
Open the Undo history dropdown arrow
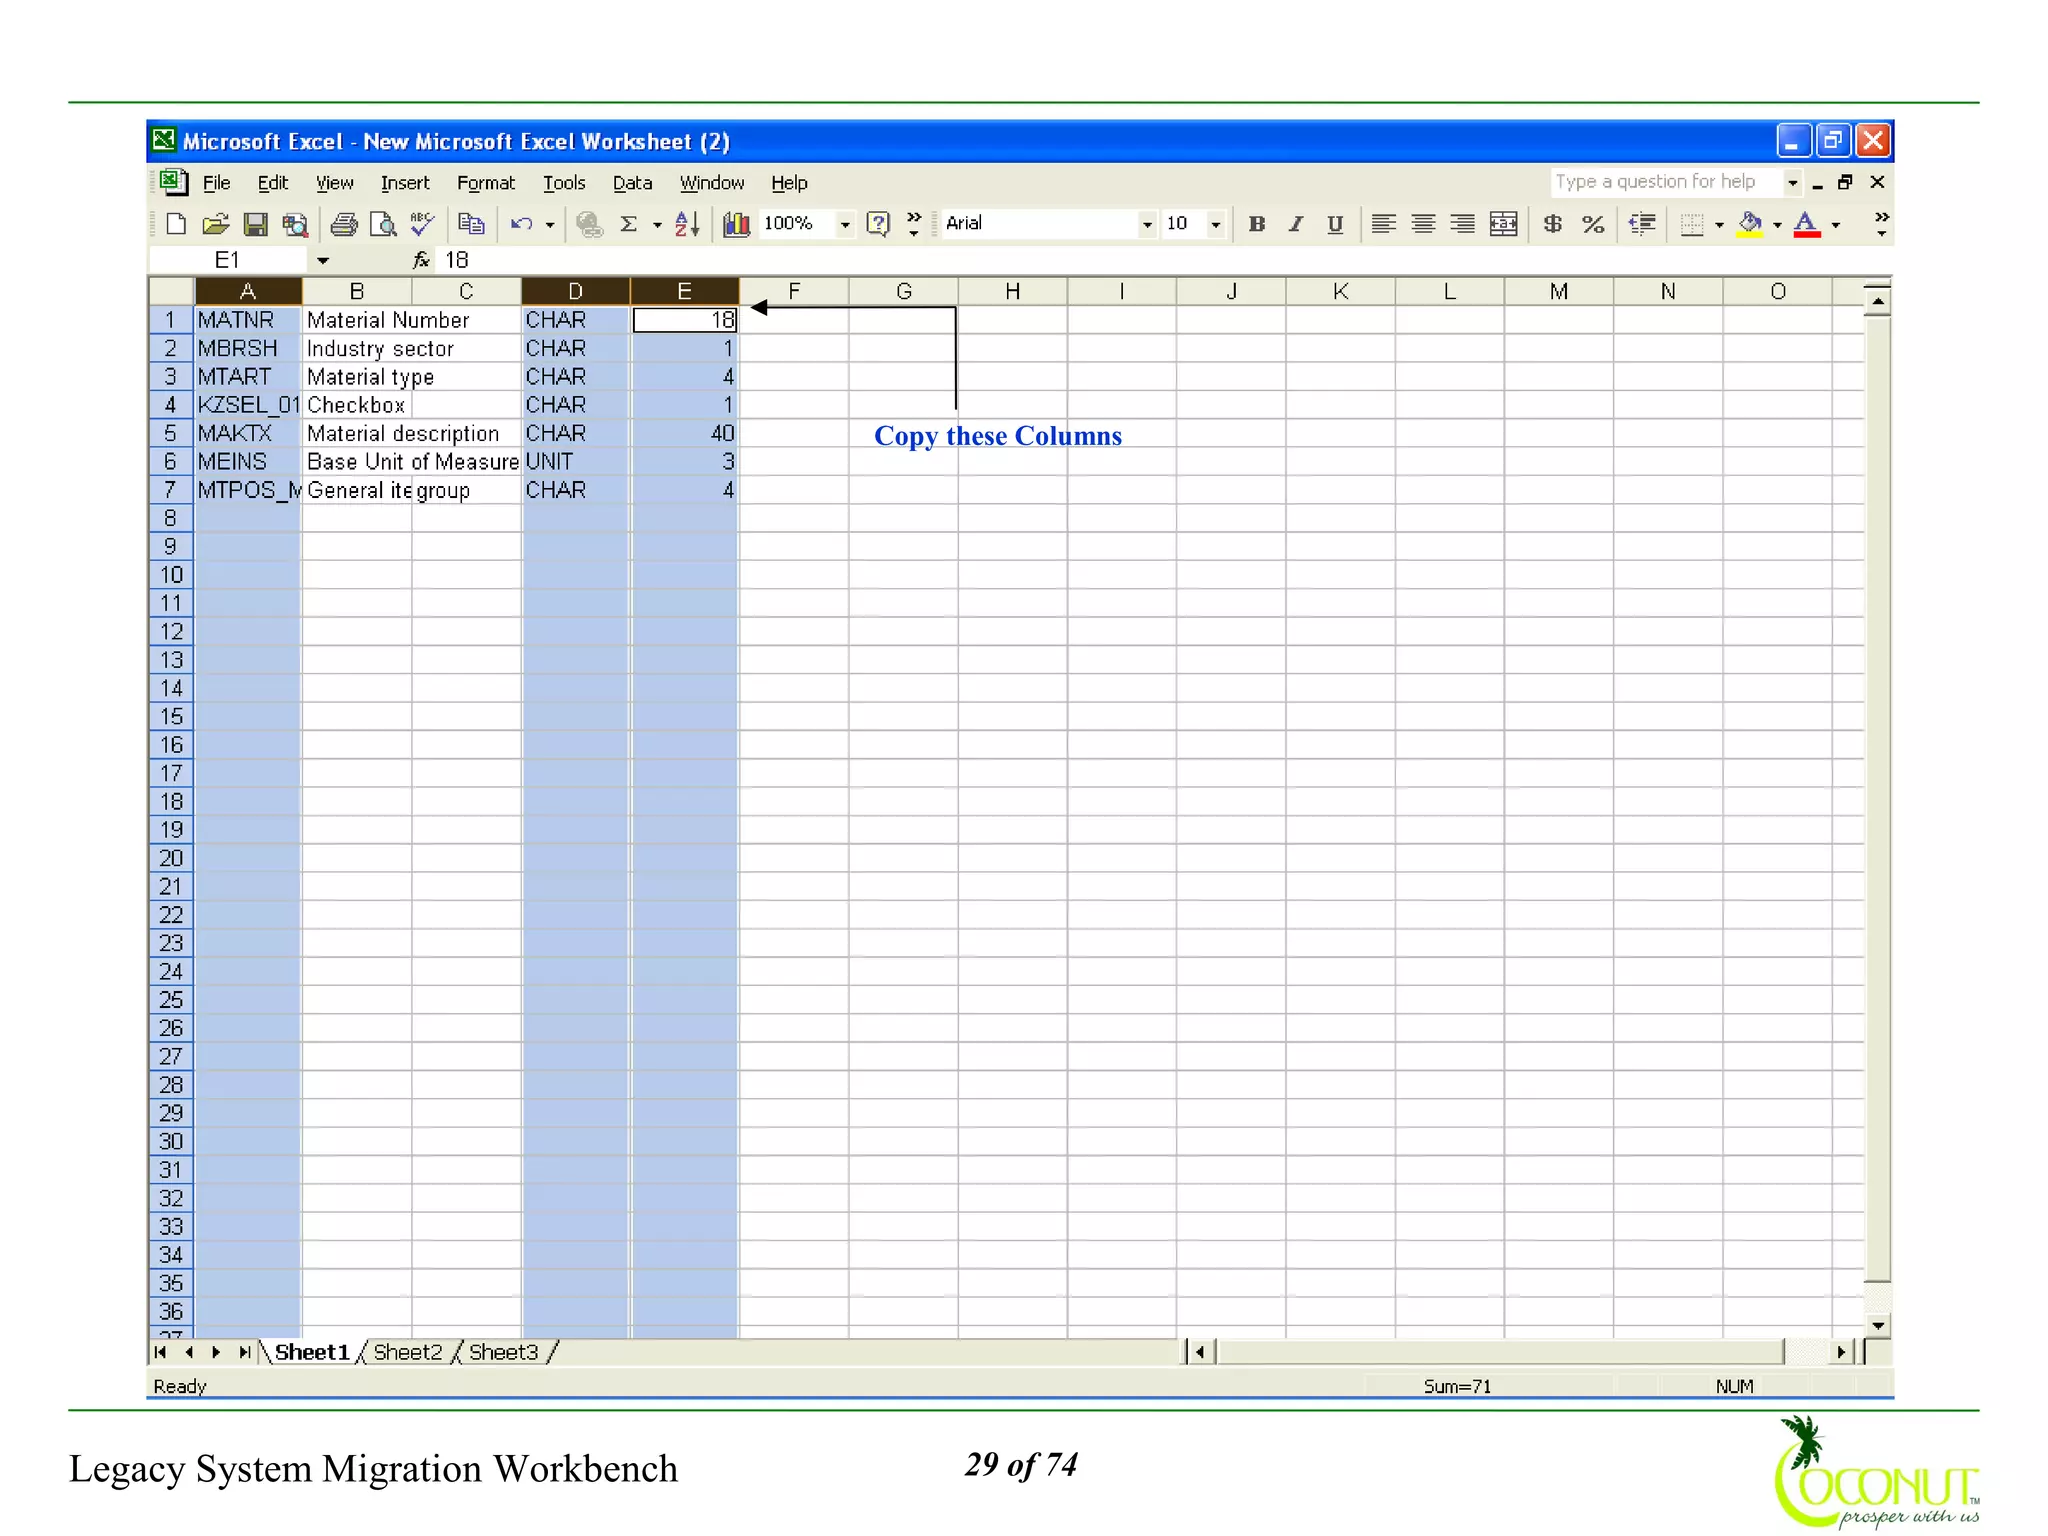(x=550, y=225)
